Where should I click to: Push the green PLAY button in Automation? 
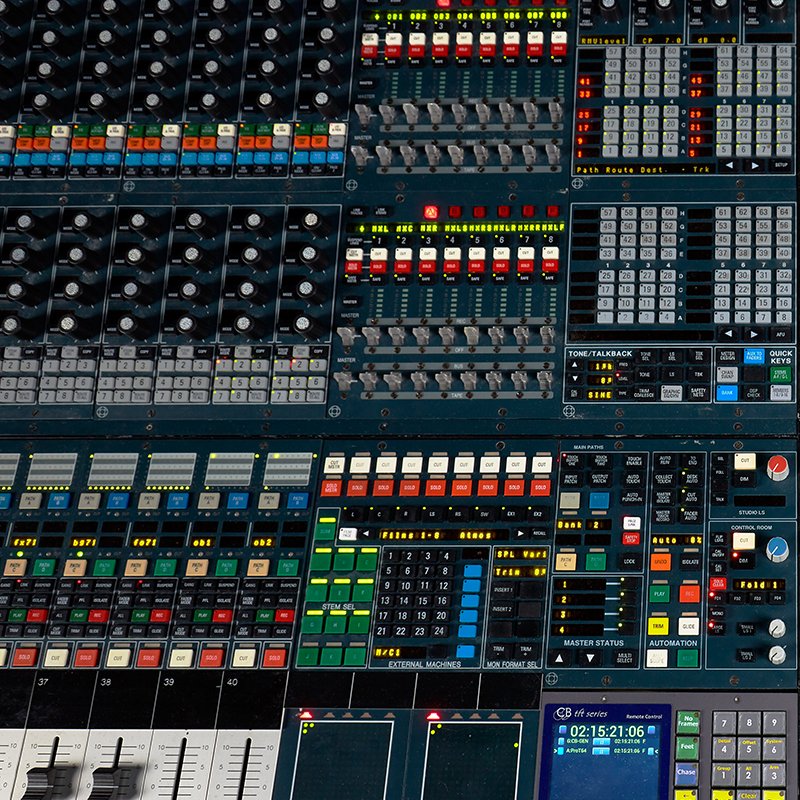(659, 594)
